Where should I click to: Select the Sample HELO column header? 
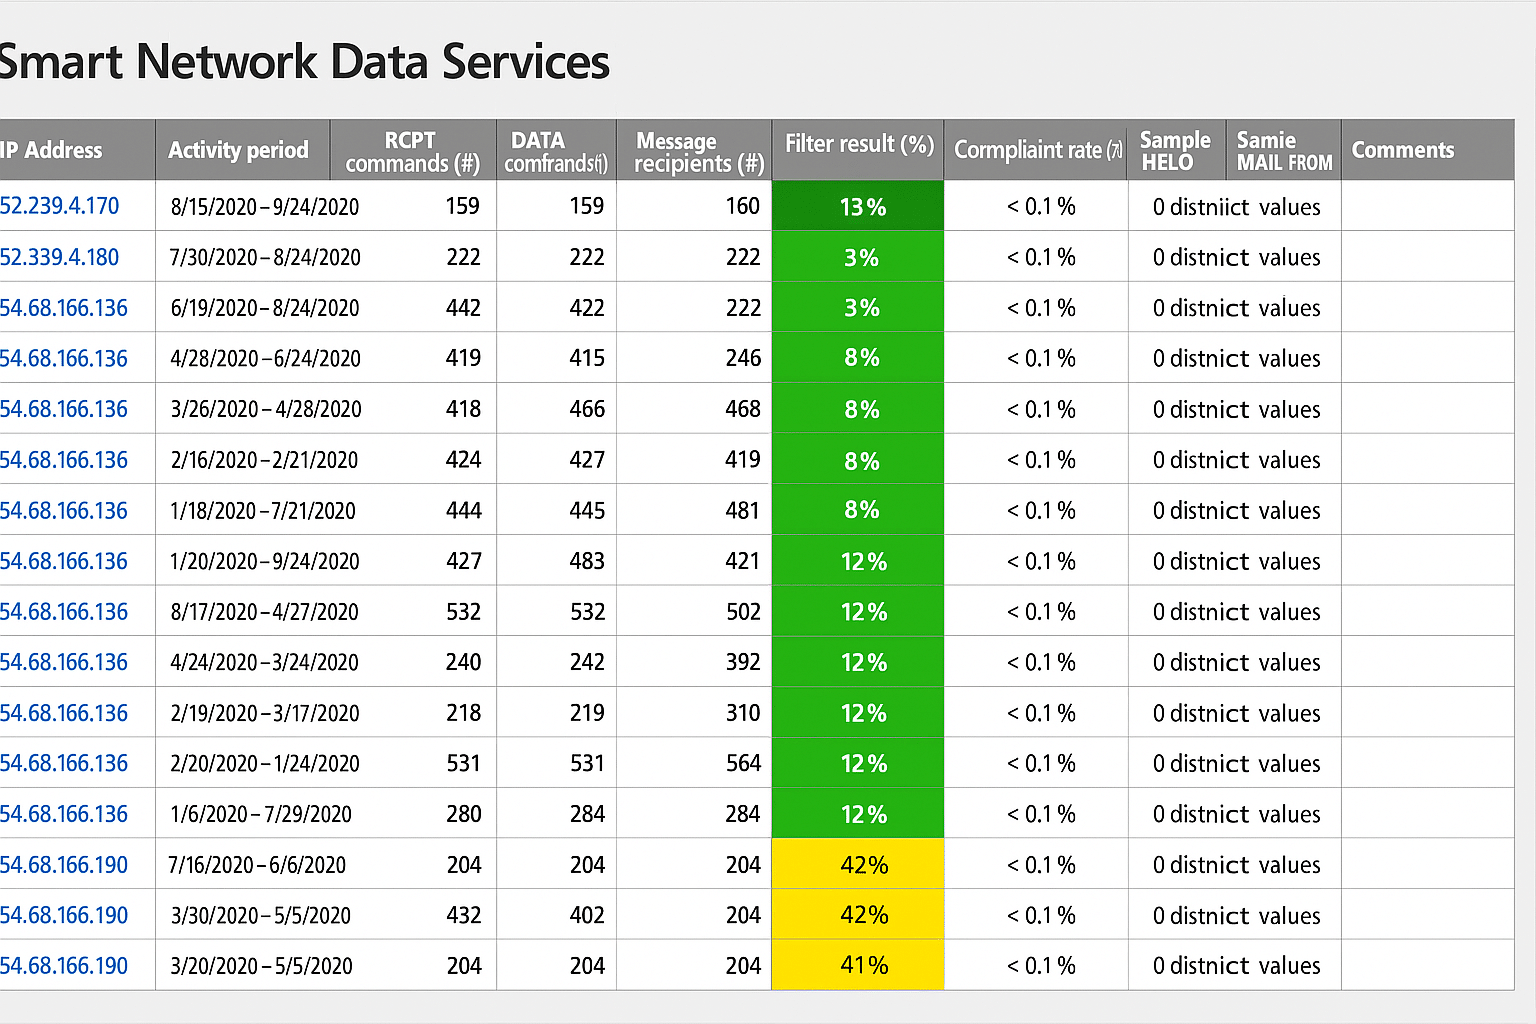click(1175, 151)
